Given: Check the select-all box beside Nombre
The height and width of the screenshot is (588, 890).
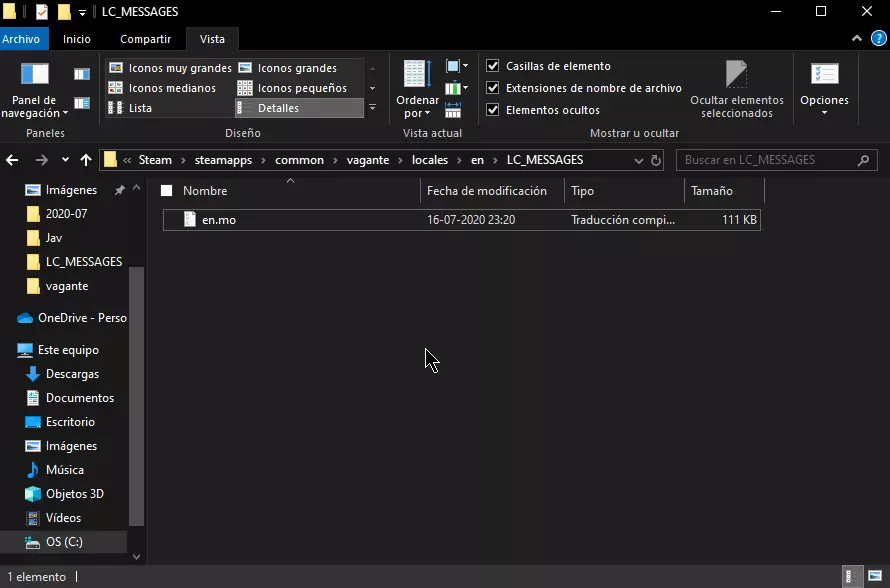Looking at the screenshot, I should tap(166, 191).
